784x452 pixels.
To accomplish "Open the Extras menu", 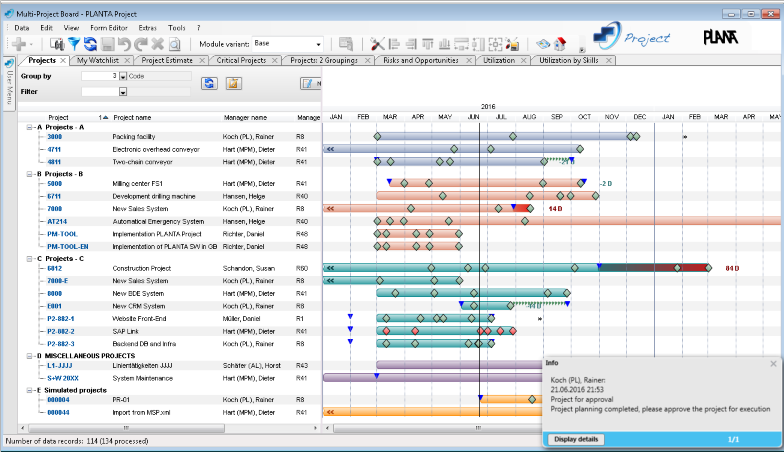I will click(x=148, y=28).
